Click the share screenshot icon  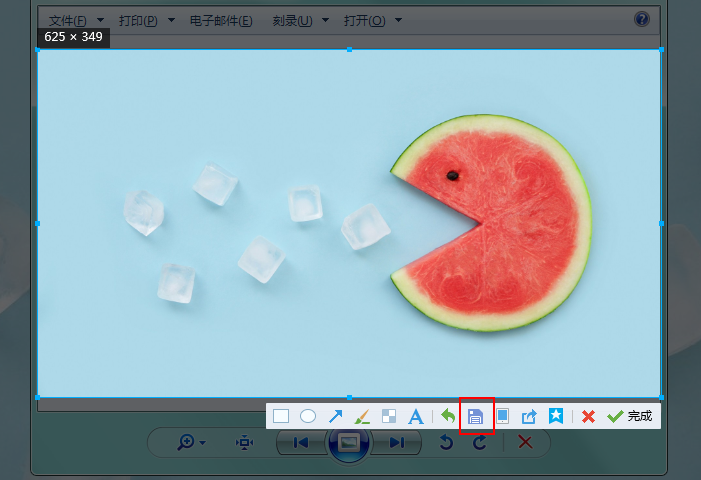point(529,417)
